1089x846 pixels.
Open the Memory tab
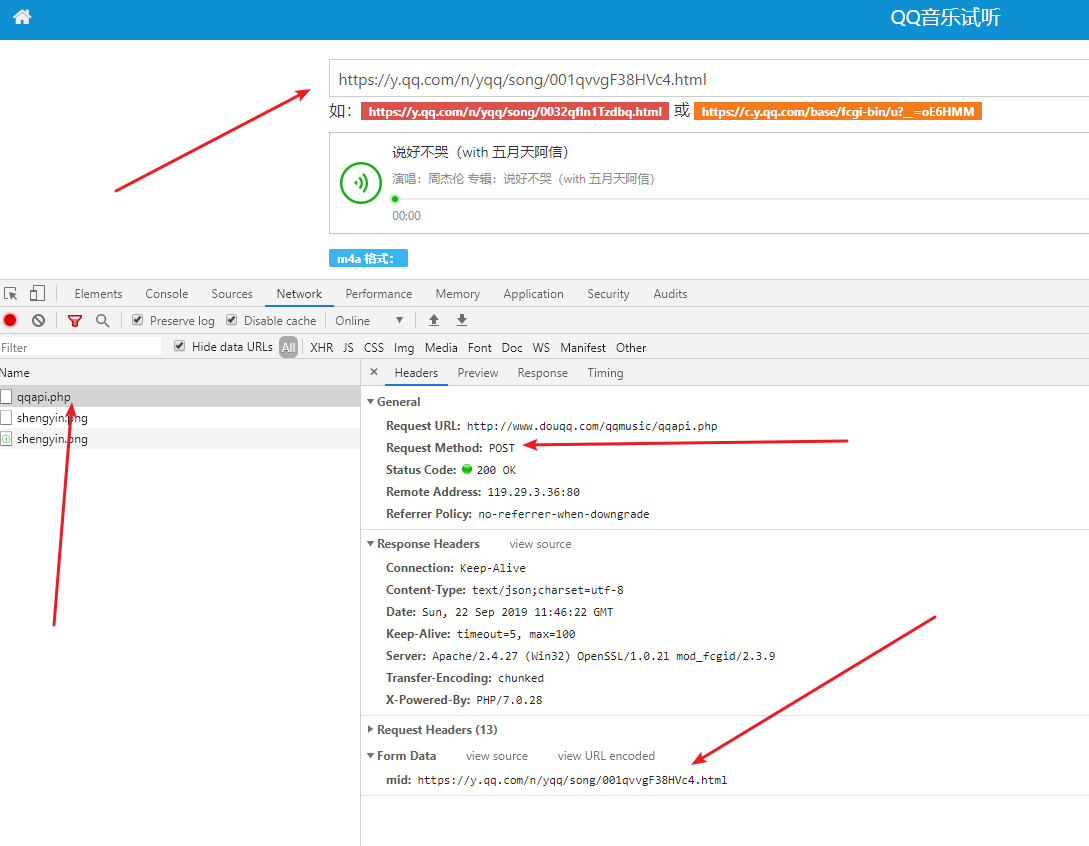point(458,294)
